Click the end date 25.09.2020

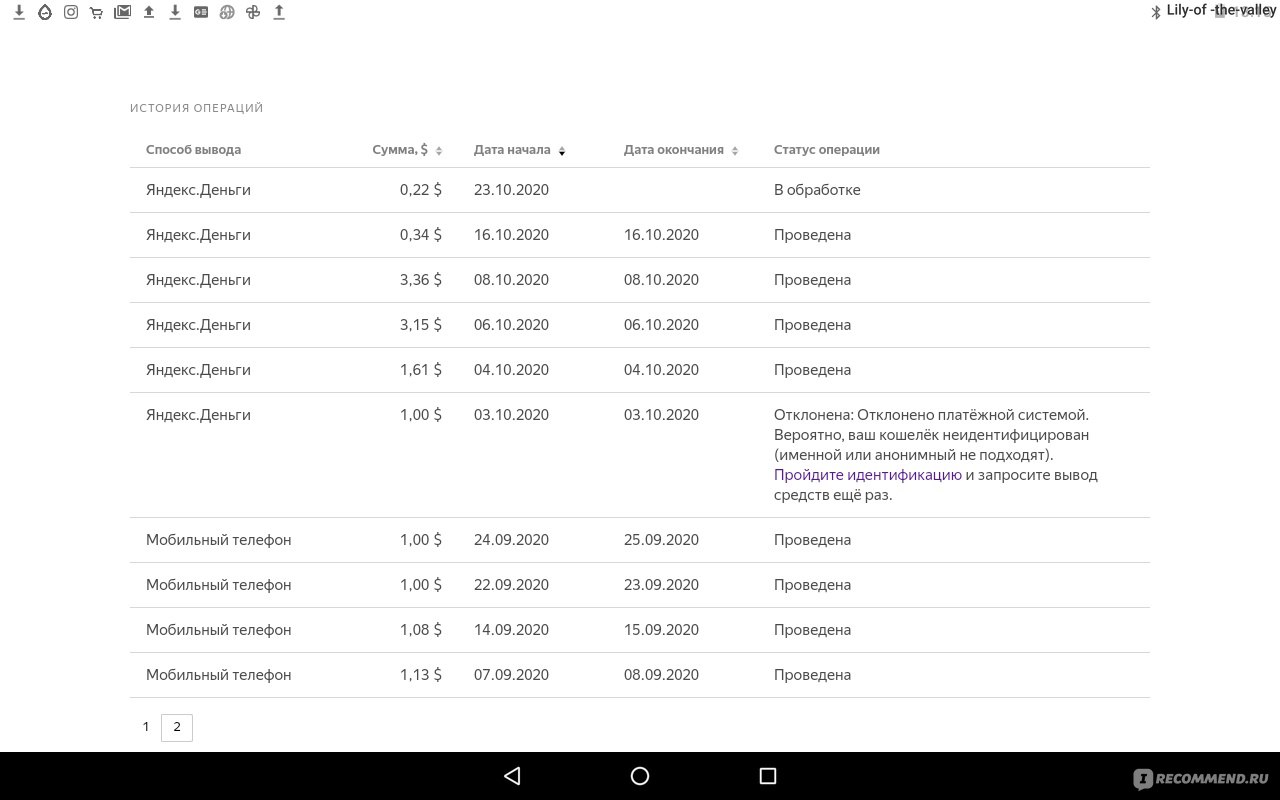pyautogui.click(x=661, y=540)
